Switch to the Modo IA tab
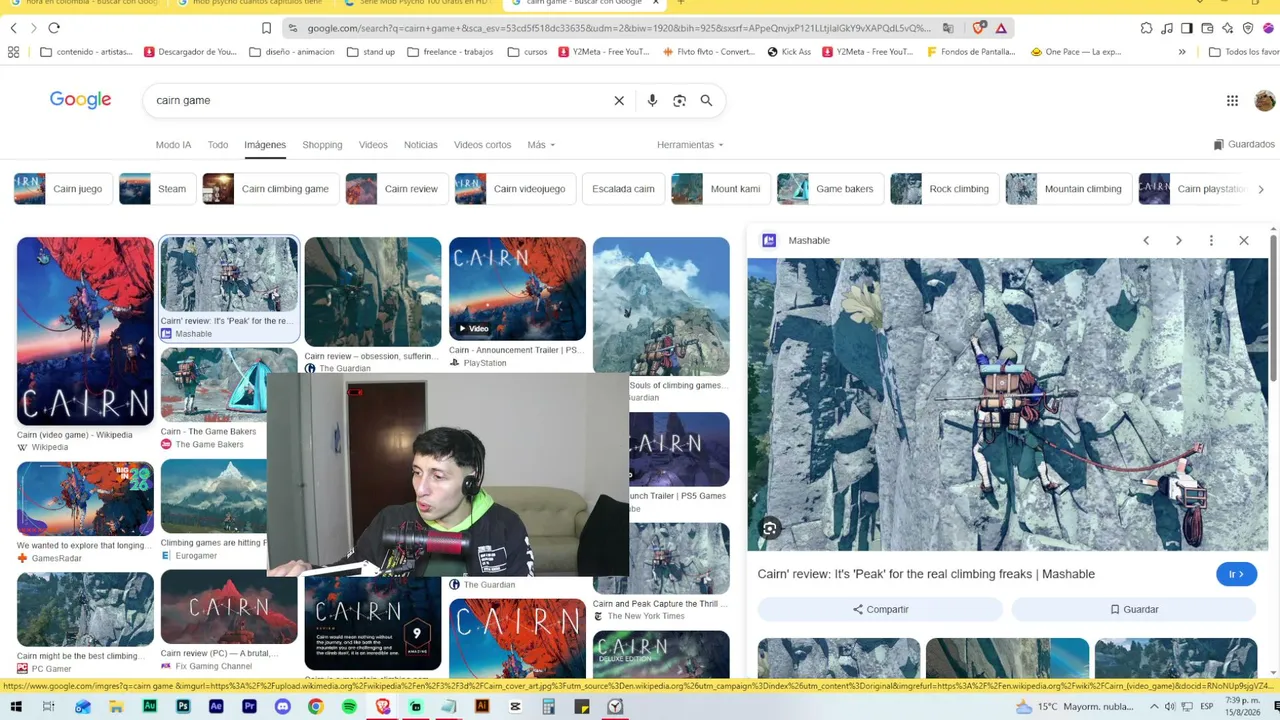Image resolution: width=1280 pixels, height=720 pixels. pyautogui.click(x=173, y=145)
